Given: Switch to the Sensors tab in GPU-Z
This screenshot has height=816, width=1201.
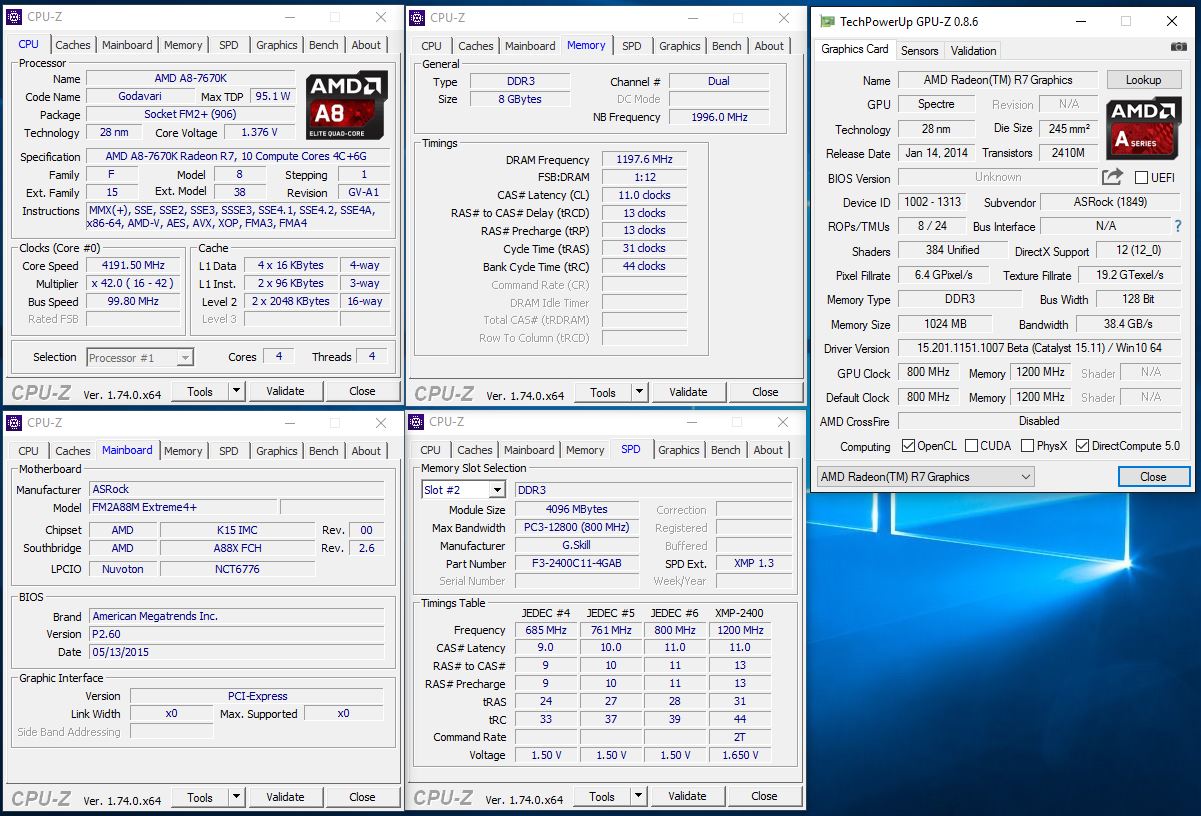Looking at the screenshot, I should (x=920, y=51).
